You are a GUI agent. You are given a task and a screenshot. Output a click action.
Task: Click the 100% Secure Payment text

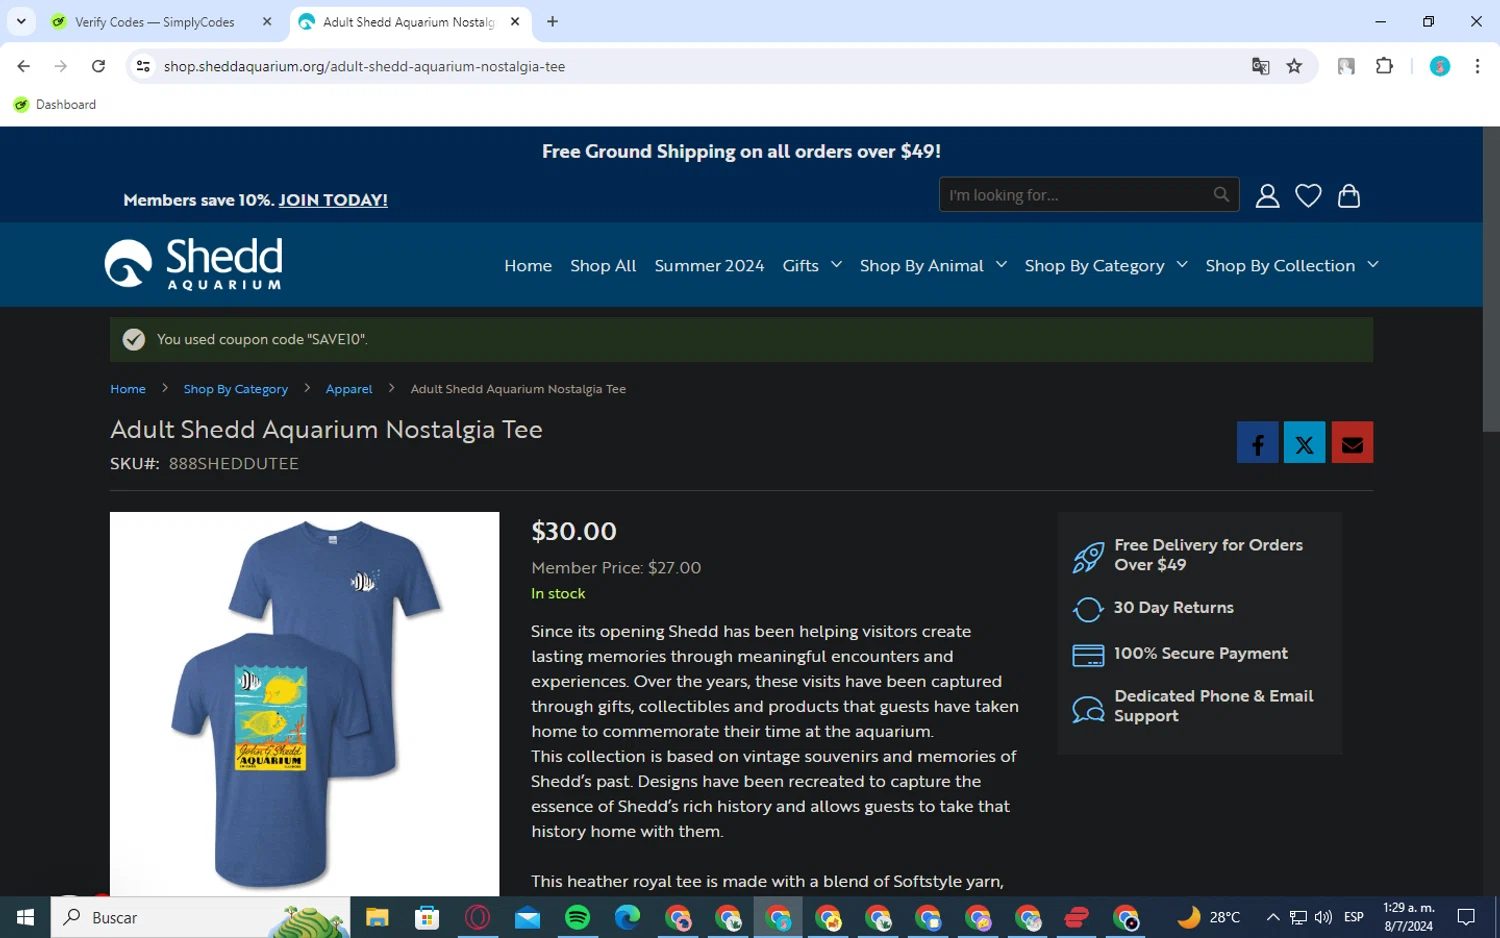click(1200, 653)
